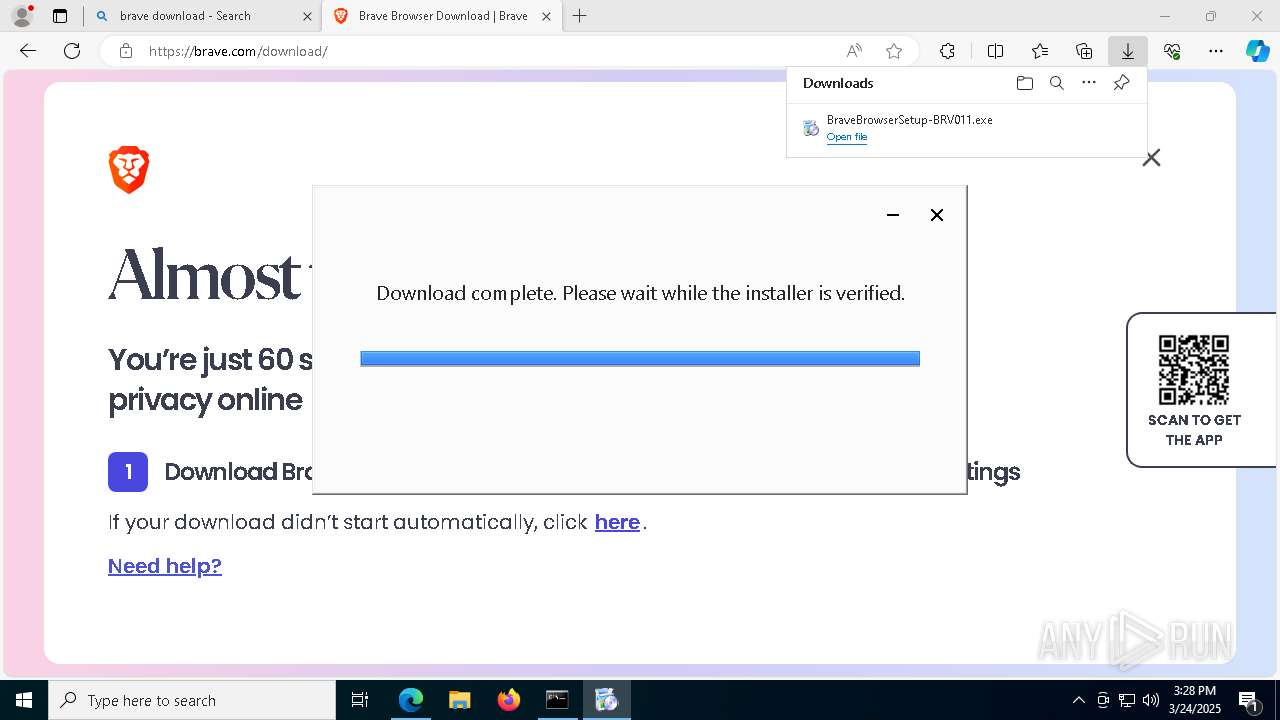This screenshot has height=720, width=1280.
Task: Open more options in Downloads panel
Action: pyautogui.click(x=1089, y=83)
